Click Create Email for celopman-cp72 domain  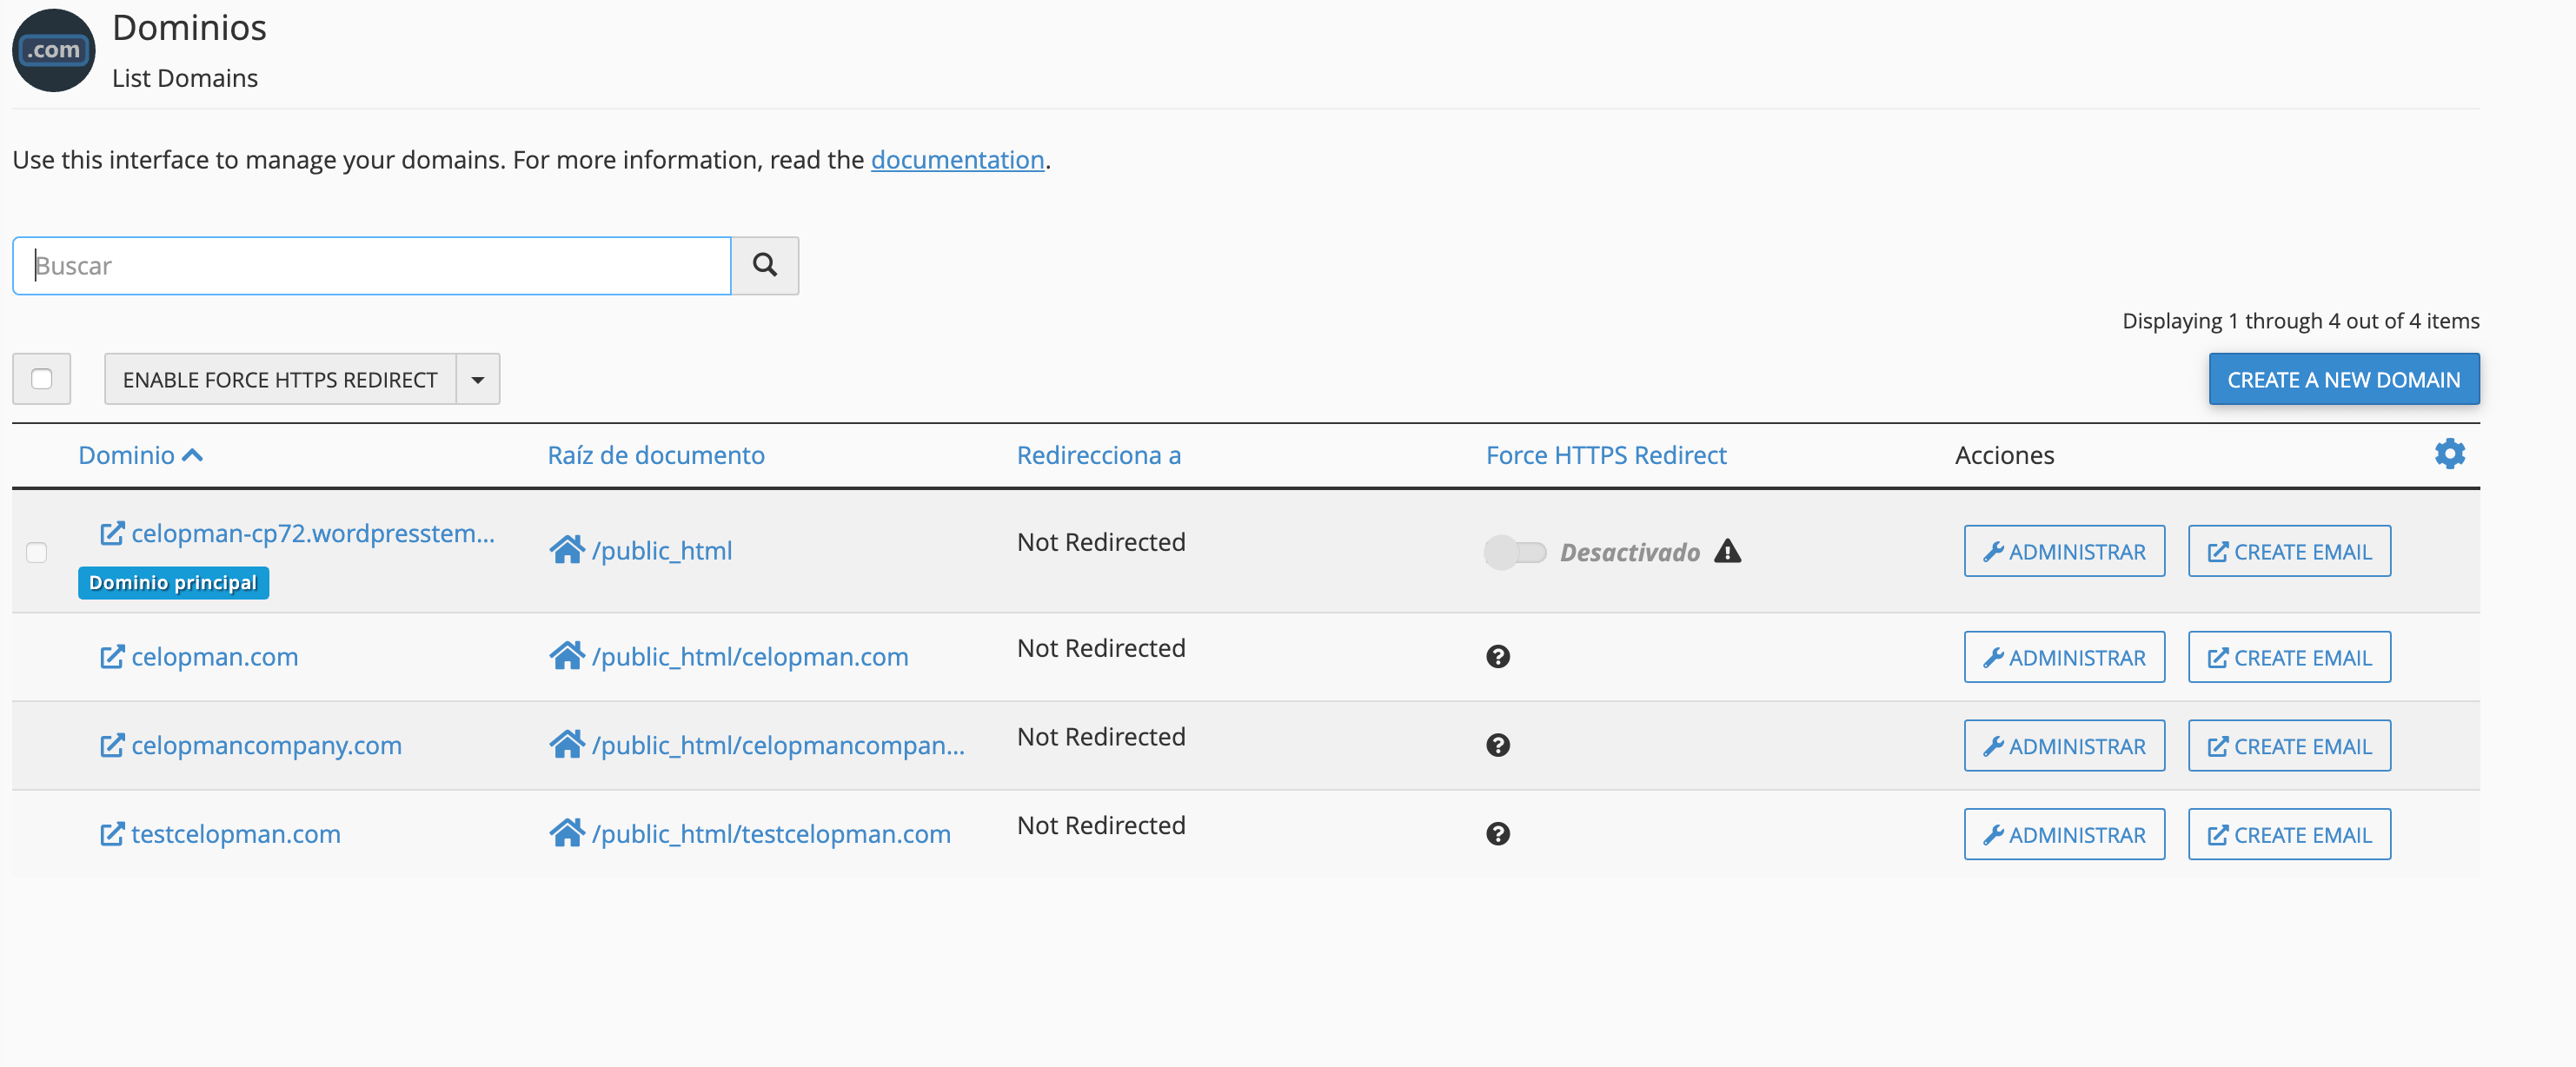click(x=2289, y=551)
